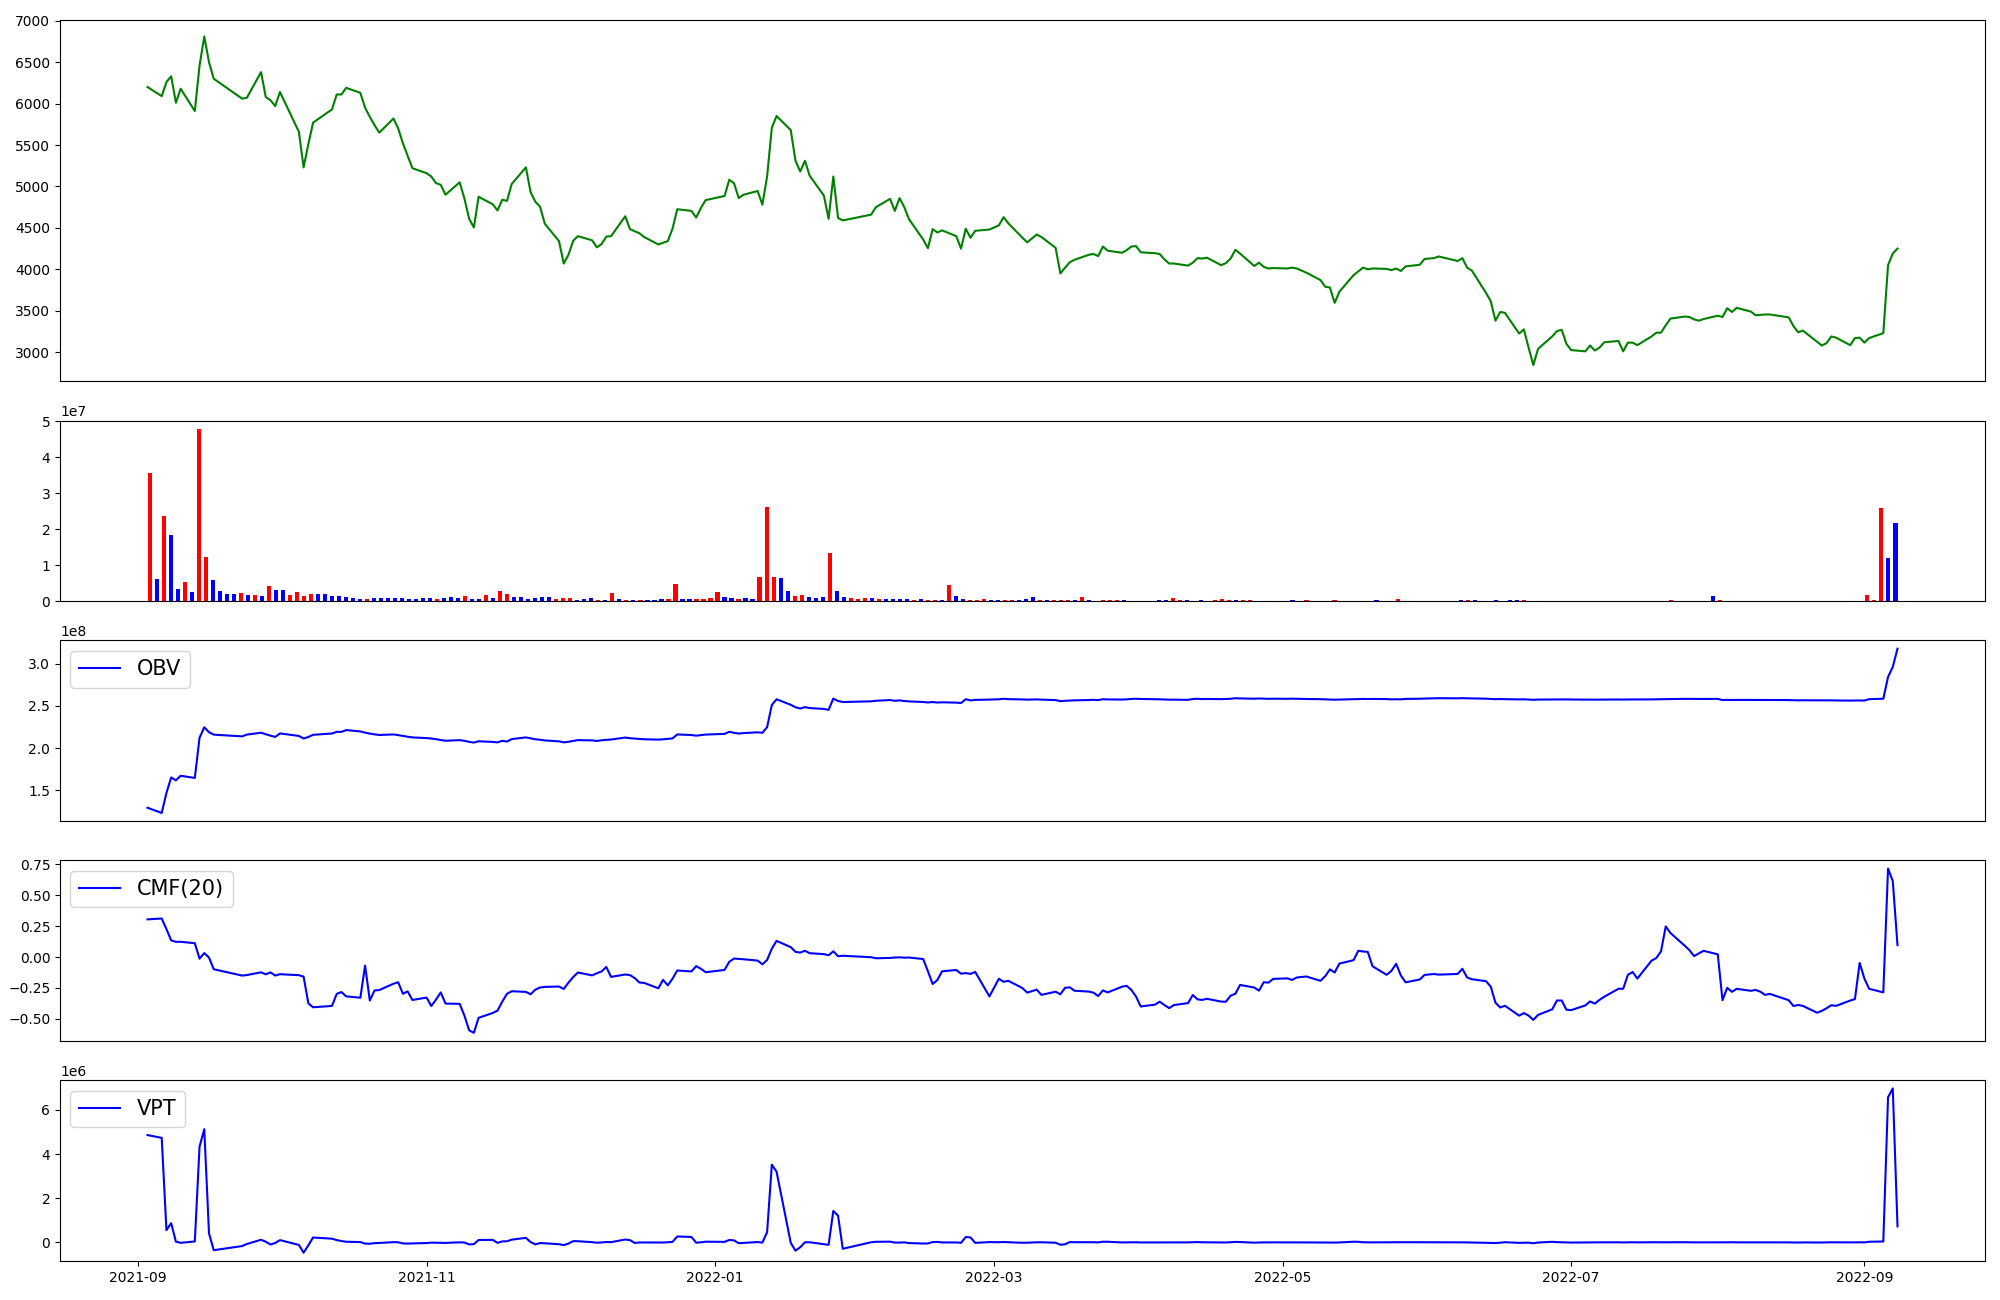The height and width of the screenshot is (1300, 2000).
Task: Click the 3000 price axis label
Action: coord(31,353)
